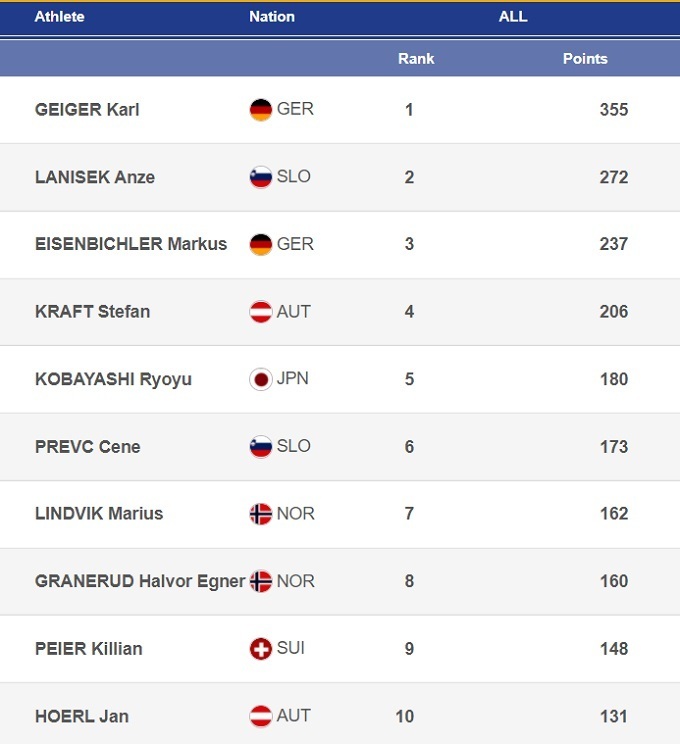
Task: Open athlete GRANERUD Halvor Egner
Action: [x=140, y=582]
